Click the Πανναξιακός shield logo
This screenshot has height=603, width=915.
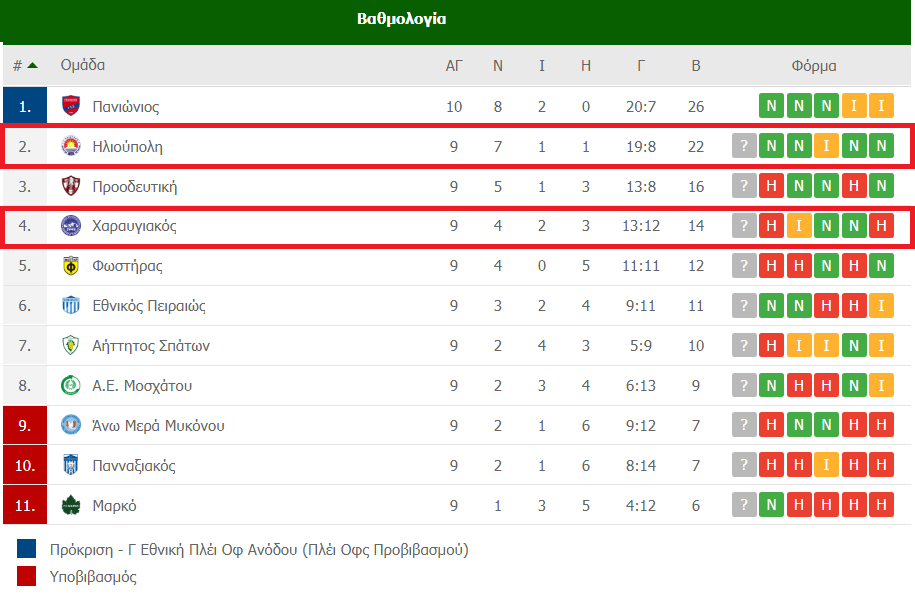point(71,465)
